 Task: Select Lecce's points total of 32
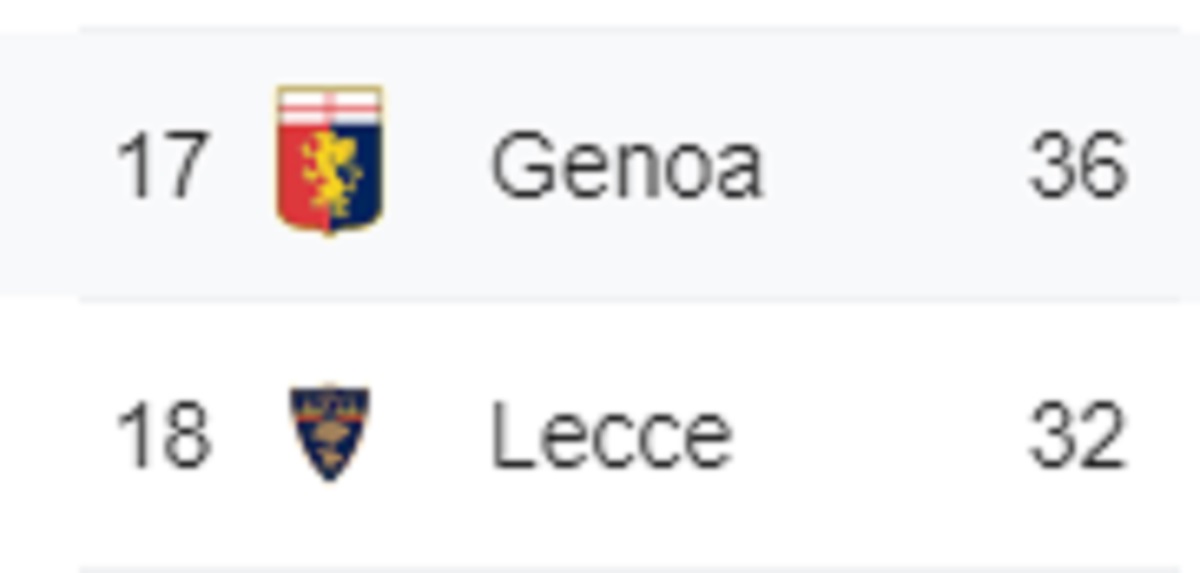[x=1079, y=436]
